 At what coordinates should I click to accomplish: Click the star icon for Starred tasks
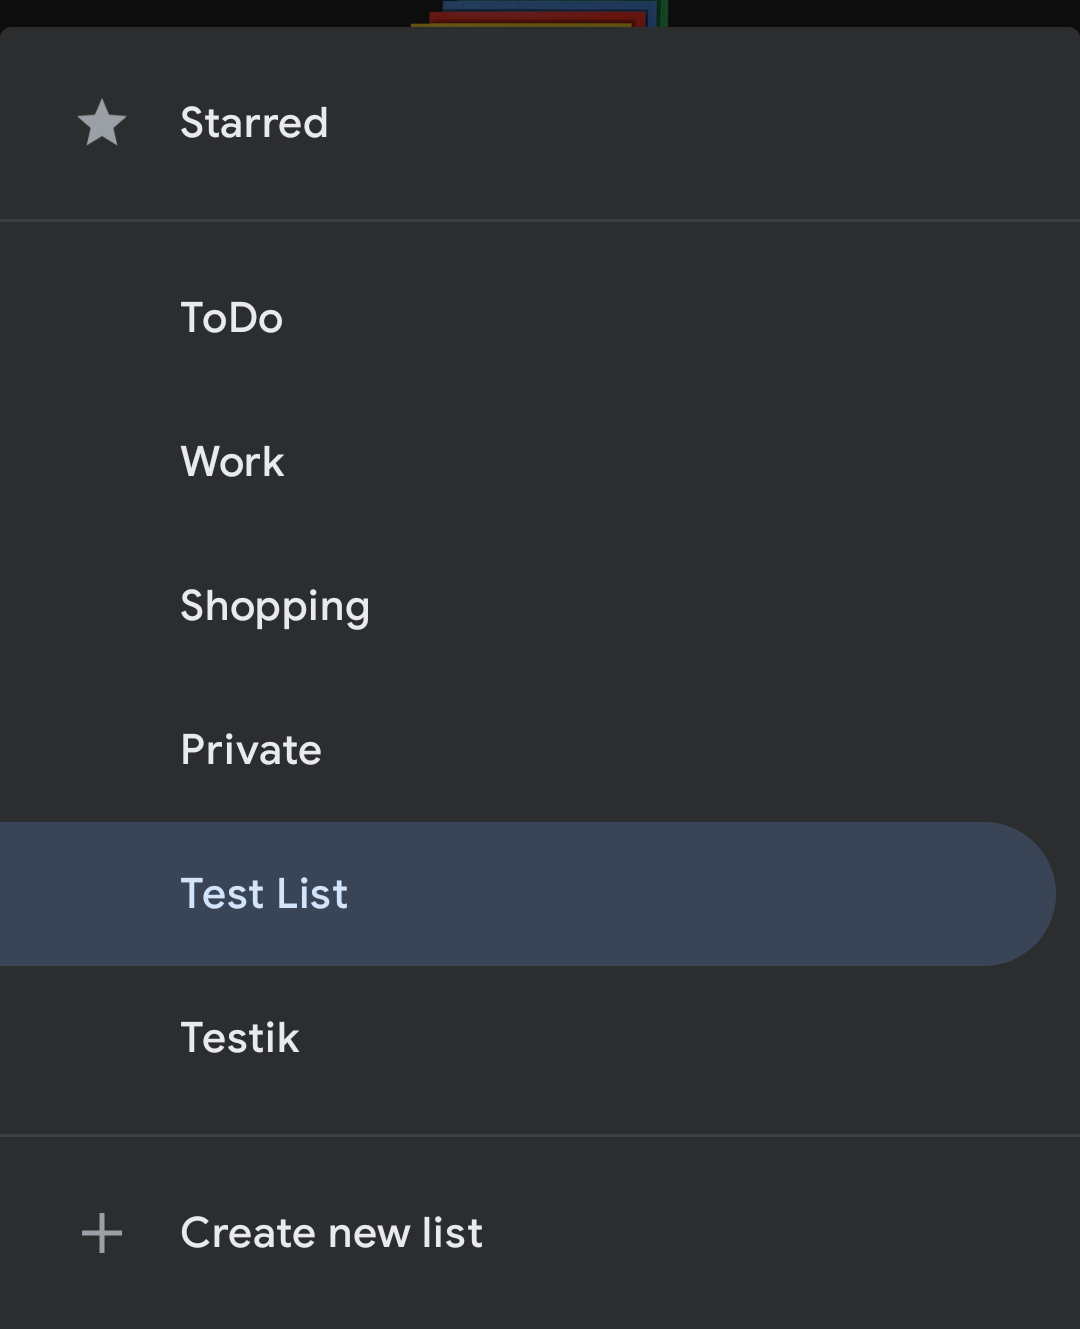pyautogui.click(x=102, y=124)
